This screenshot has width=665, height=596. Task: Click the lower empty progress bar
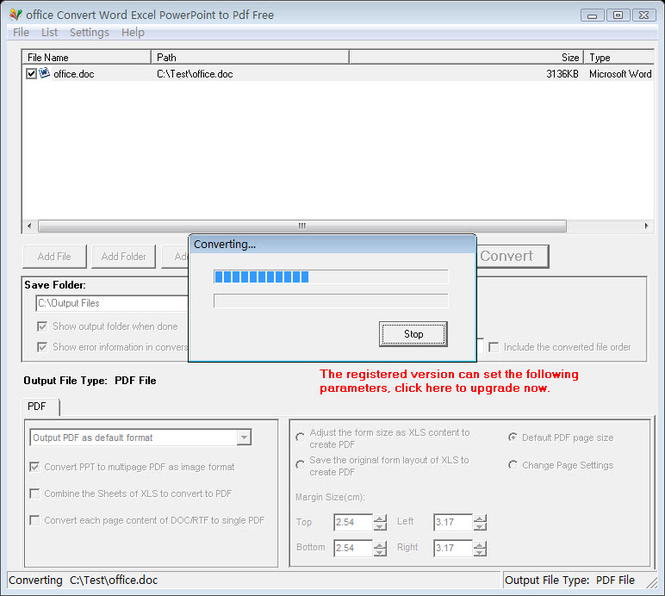(x=331, y=301)
